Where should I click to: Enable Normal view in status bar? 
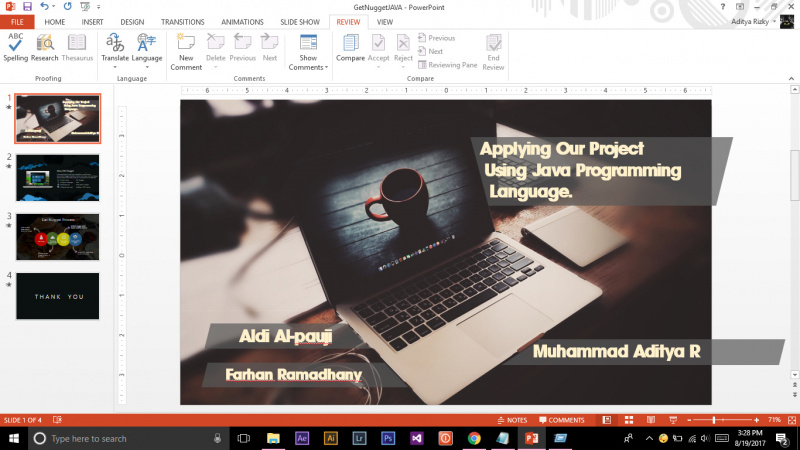click(x=607, y=420)
